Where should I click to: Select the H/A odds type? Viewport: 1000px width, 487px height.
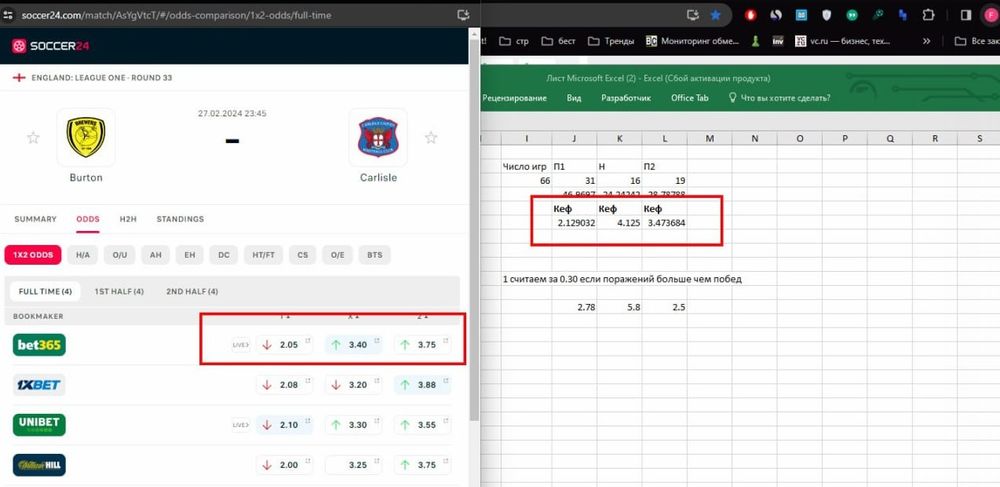click(x=83, y=255)
